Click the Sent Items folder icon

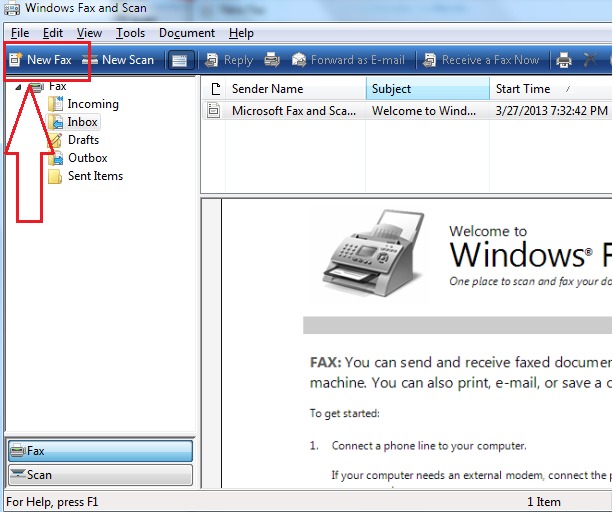coord(55,176)
